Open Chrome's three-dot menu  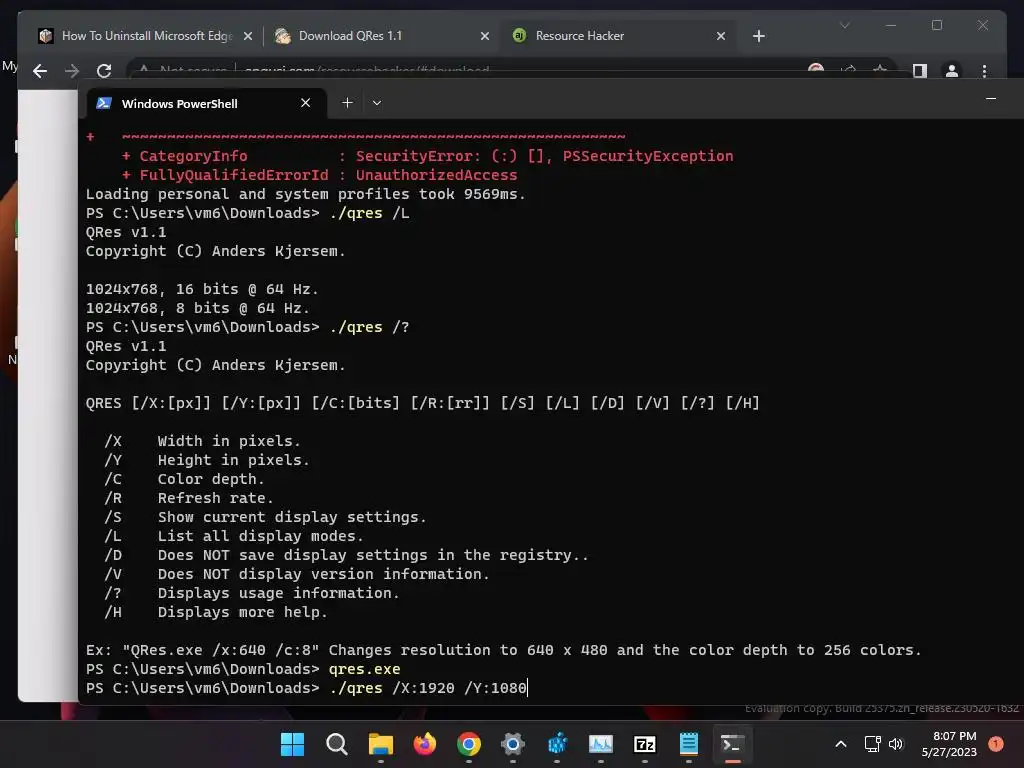984,71
